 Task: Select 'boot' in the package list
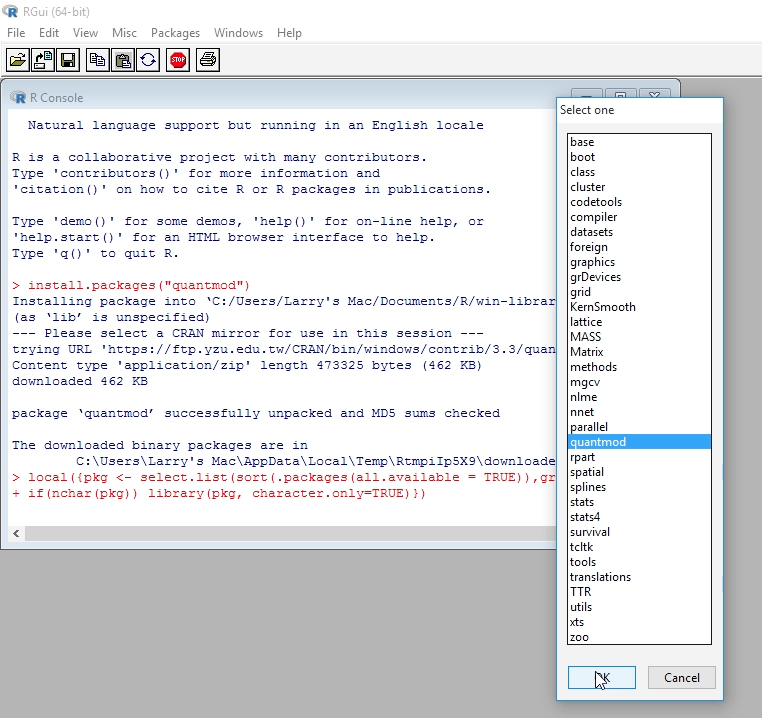(x=639, y=157)
